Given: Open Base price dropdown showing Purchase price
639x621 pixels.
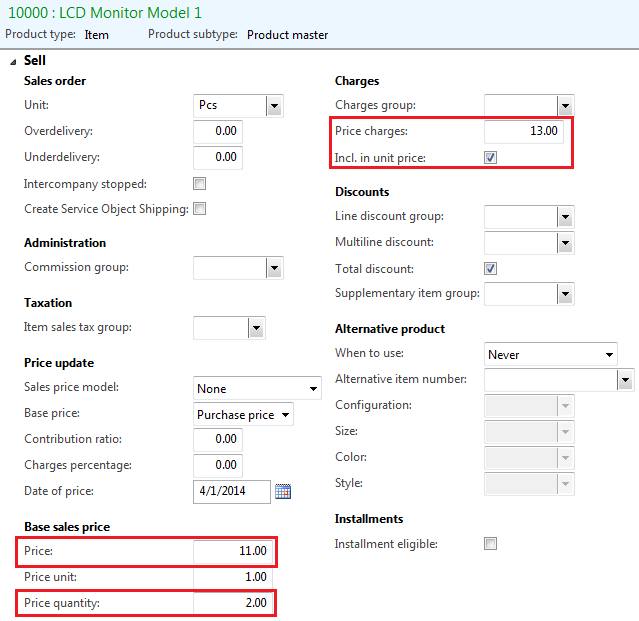Looking at the screenshot, I should pos(243,414).
